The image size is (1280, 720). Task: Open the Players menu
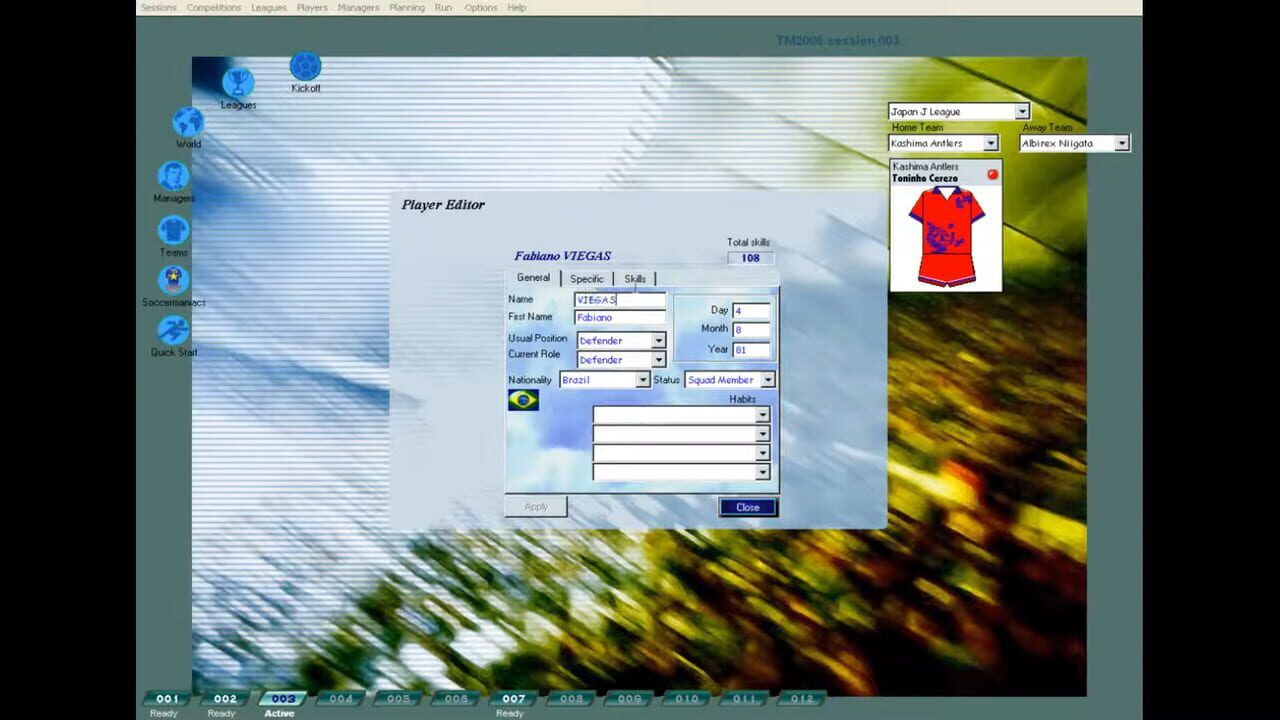[x=312, y=7]
